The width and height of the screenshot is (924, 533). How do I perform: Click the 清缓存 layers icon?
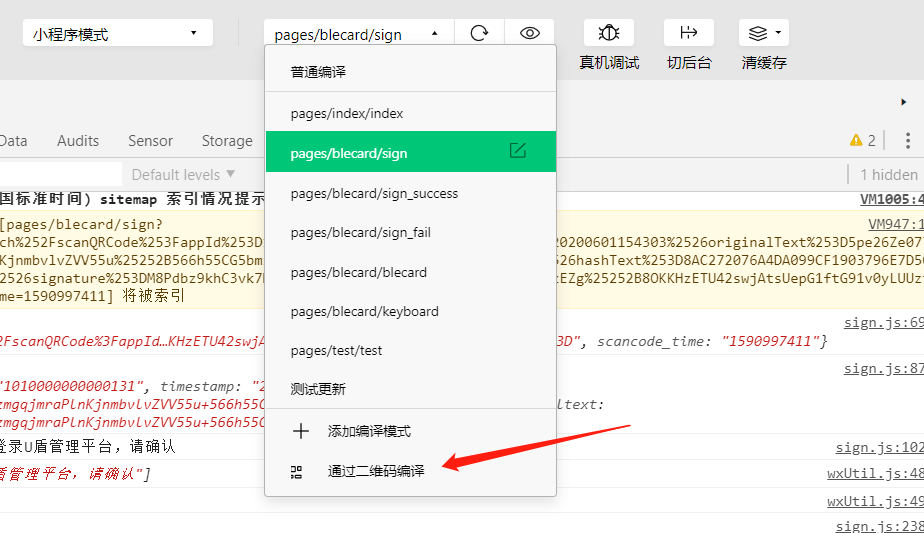point(758,33)
